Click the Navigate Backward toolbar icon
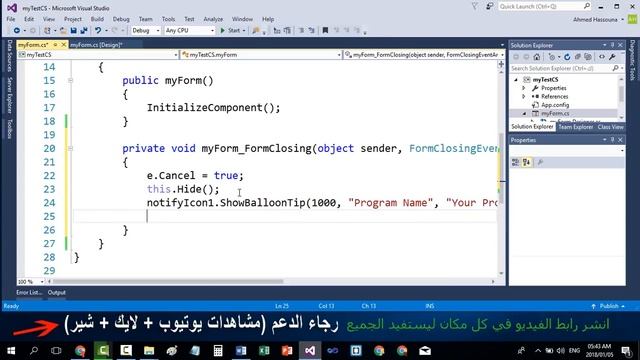This screenshot has height=360, width=640. pos(16,31)
